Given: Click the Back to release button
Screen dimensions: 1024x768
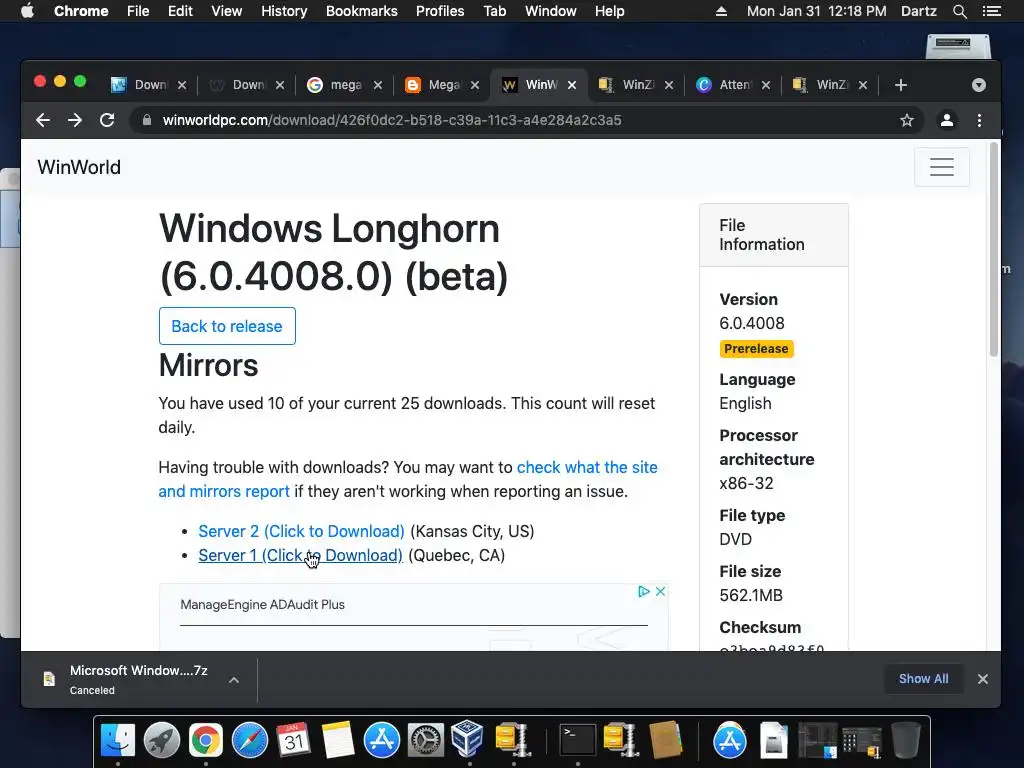Looking at the screenshot, I should (227, 326).
